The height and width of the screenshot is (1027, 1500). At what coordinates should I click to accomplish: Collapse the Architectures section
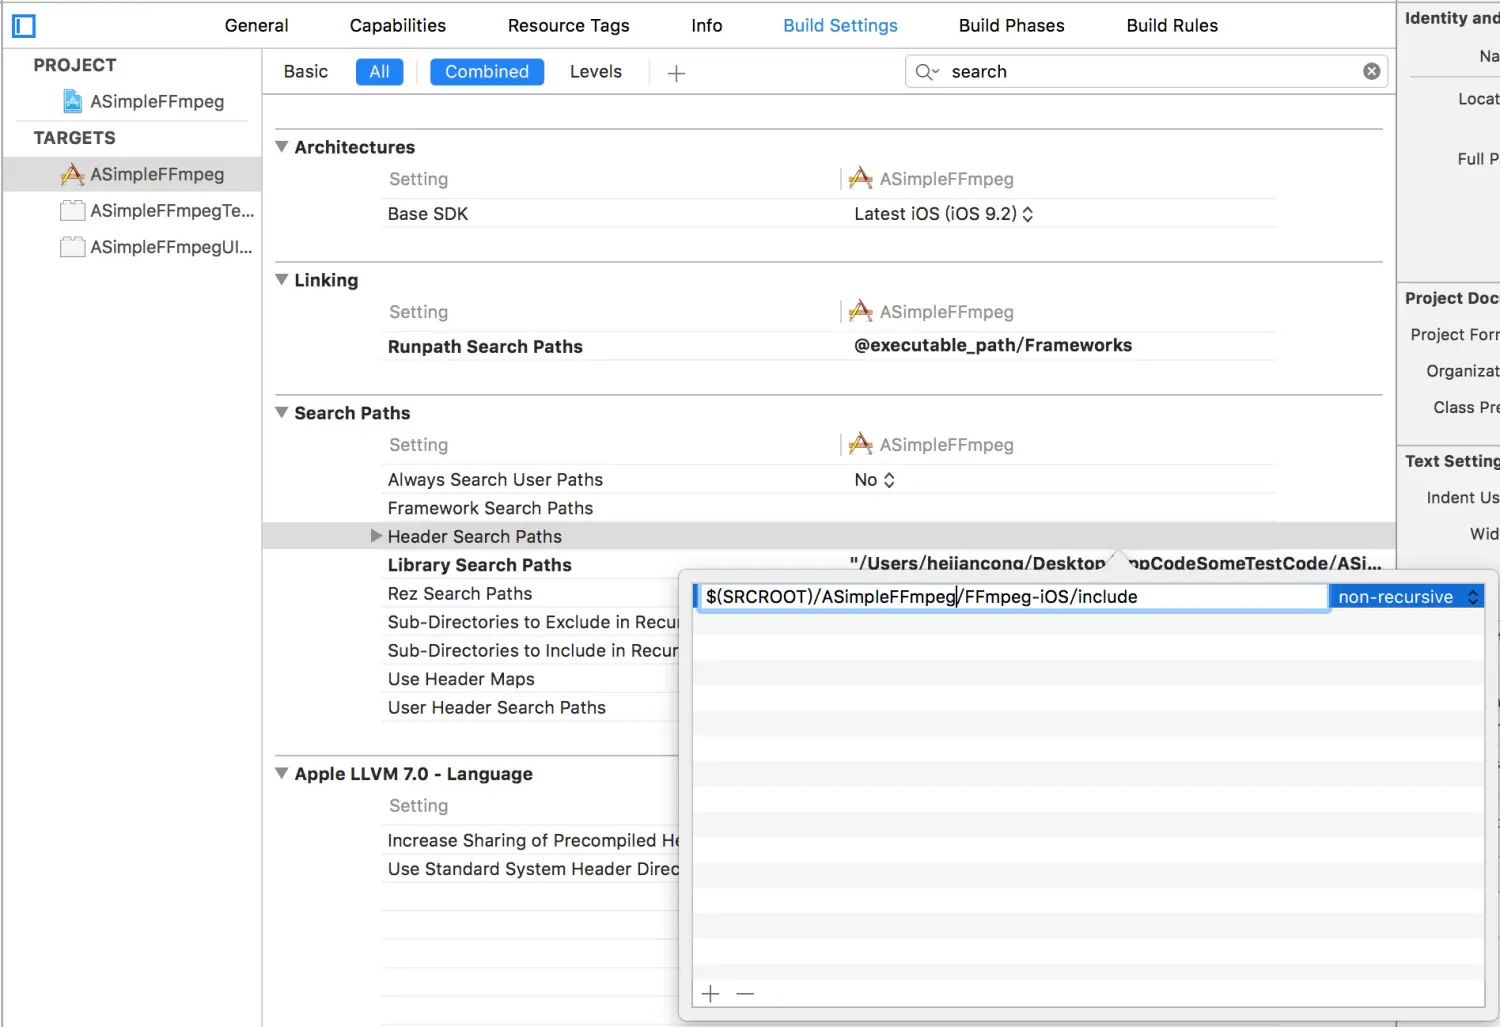coord(282,147)
